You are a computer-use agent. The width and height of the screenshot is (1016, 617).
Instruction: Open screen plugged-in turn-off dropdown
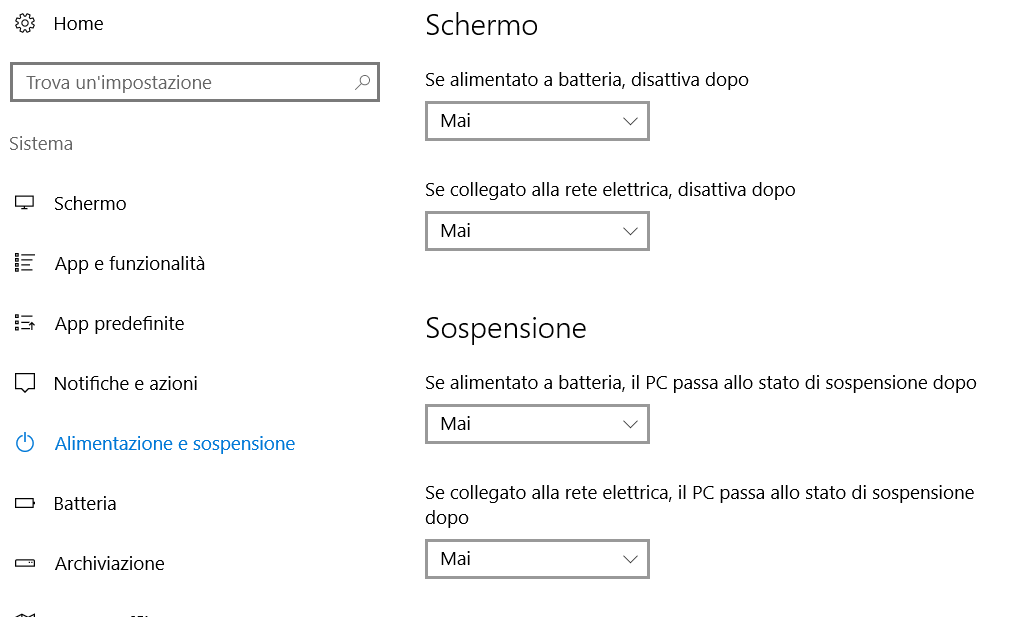click(x=537, y=231)
